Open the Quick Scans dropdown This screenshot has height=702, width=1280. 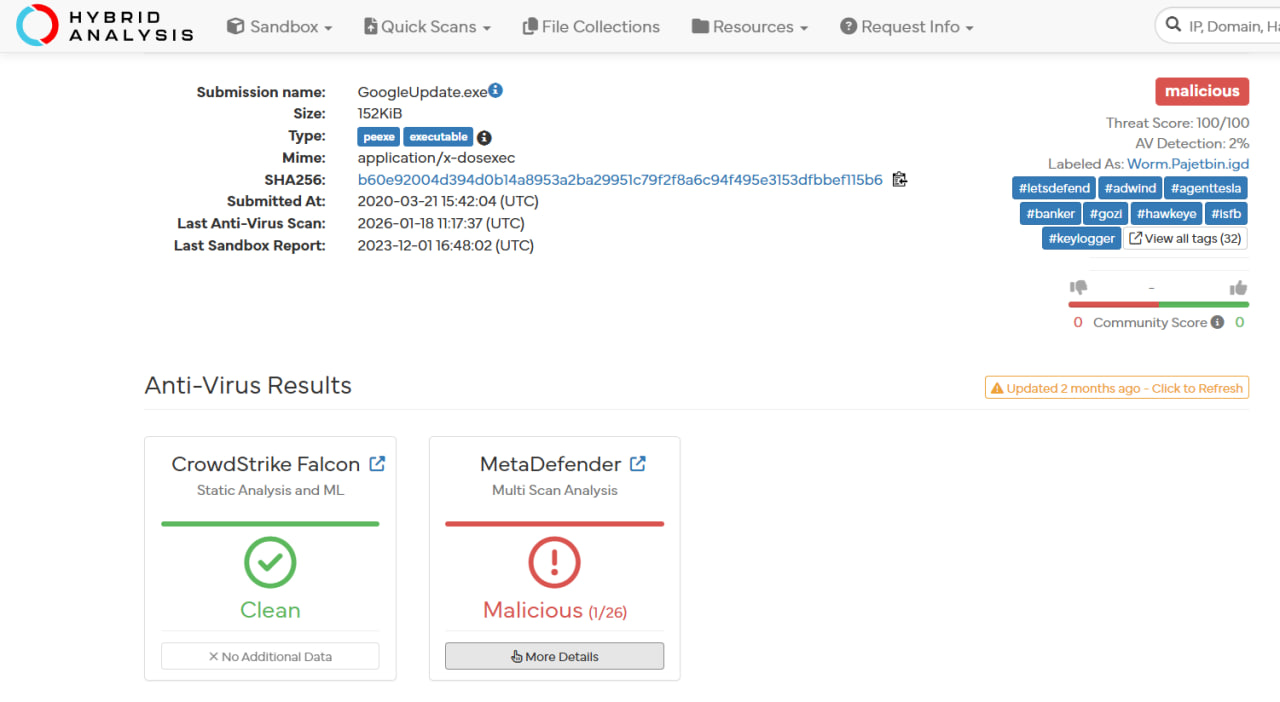tap(427, 27)
